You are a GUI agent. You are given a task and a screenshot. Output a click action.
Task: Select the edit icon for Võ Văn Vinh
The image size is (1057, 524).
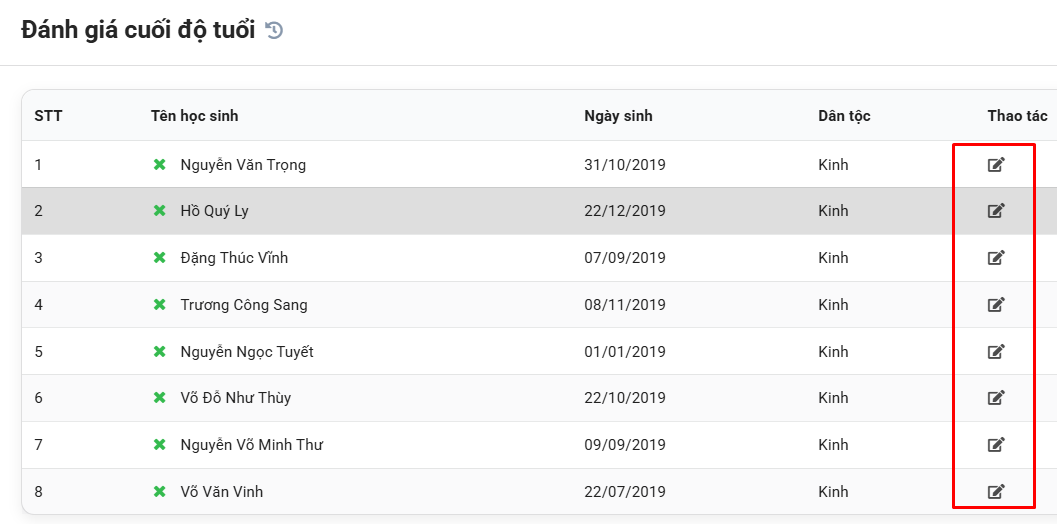coord(996,491)
